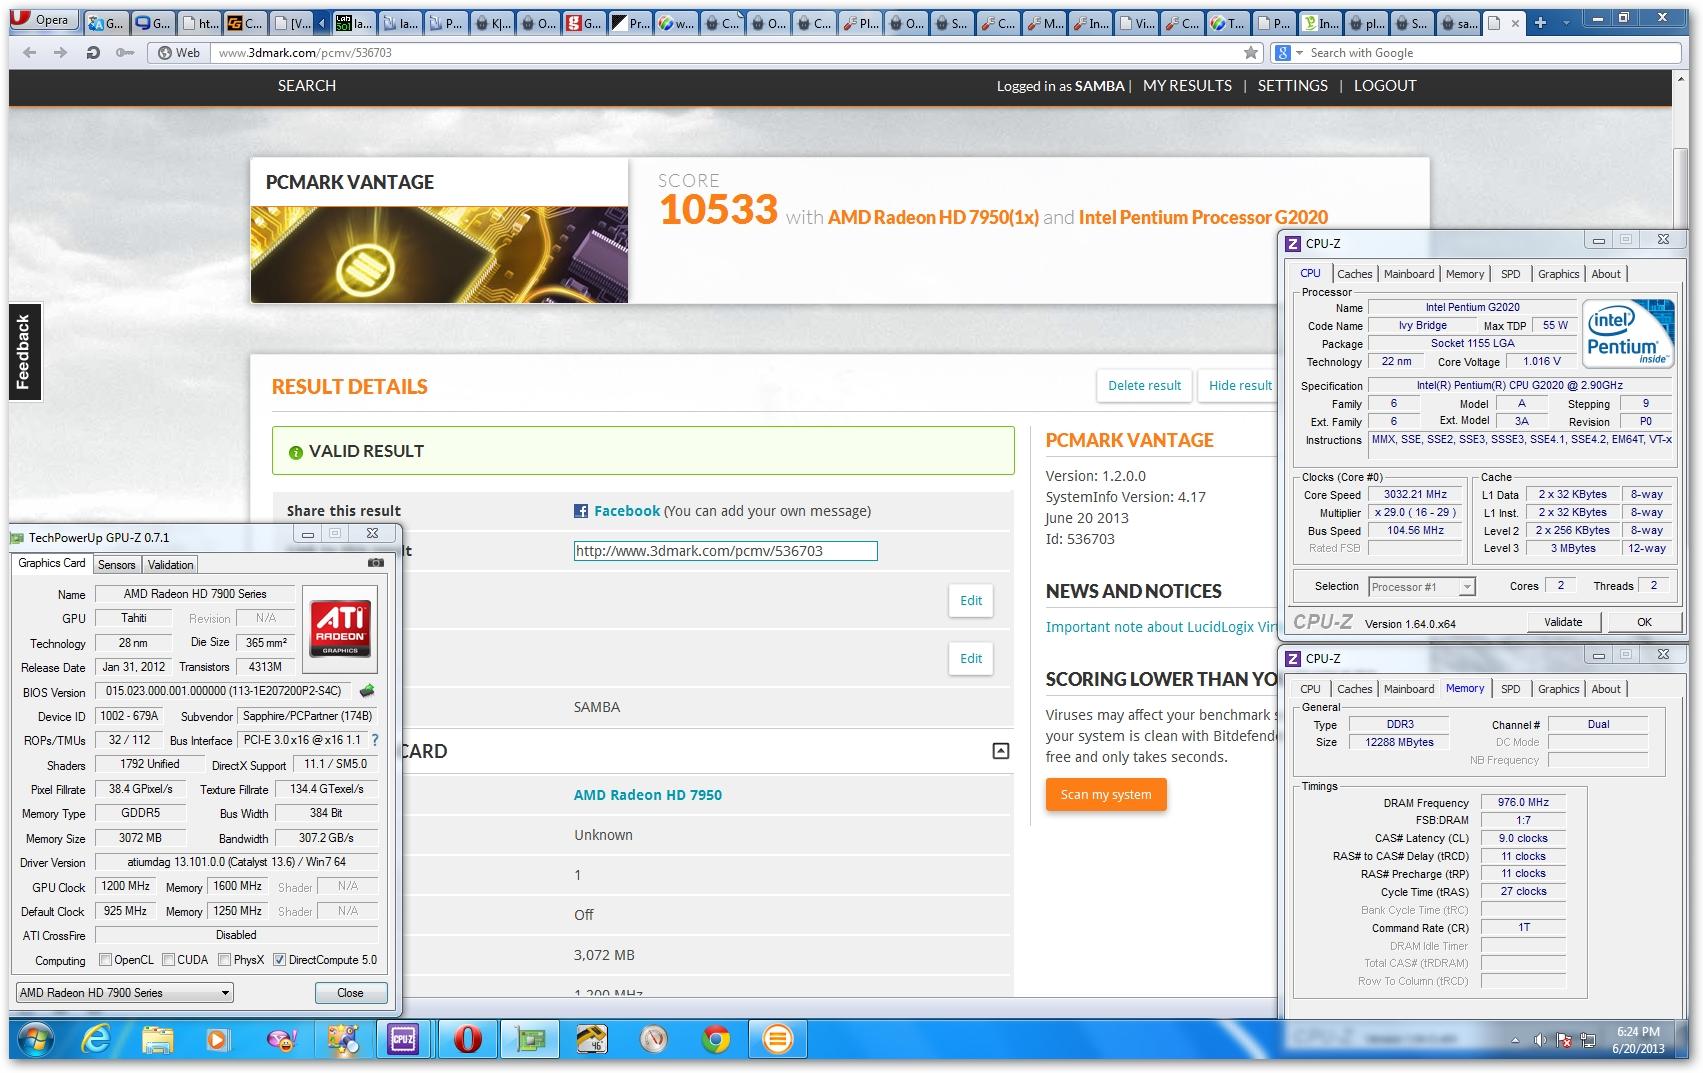Open Google Chrome from taskbar

(x=715, y=1040)
